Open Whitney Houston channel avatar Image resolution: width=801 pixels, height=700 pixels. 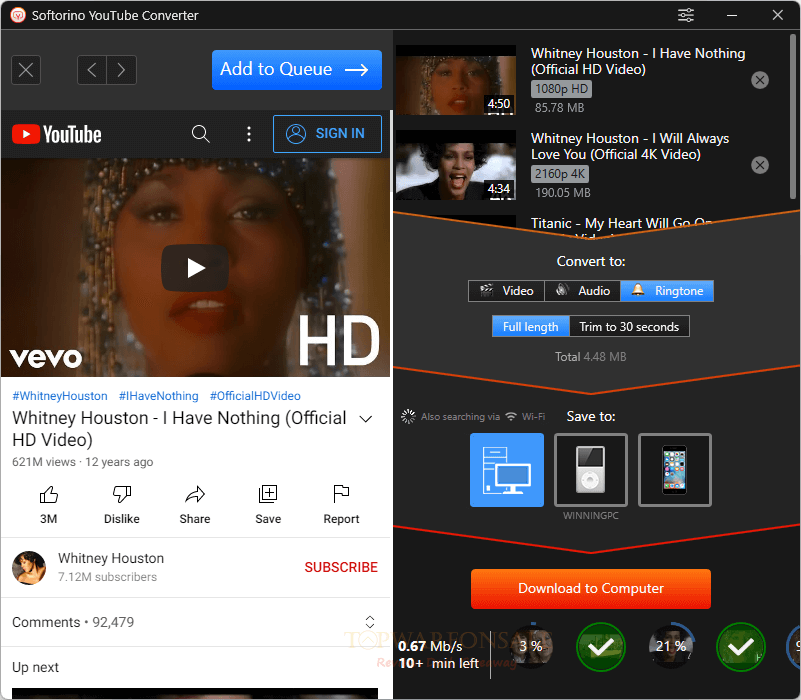point(29,568)
